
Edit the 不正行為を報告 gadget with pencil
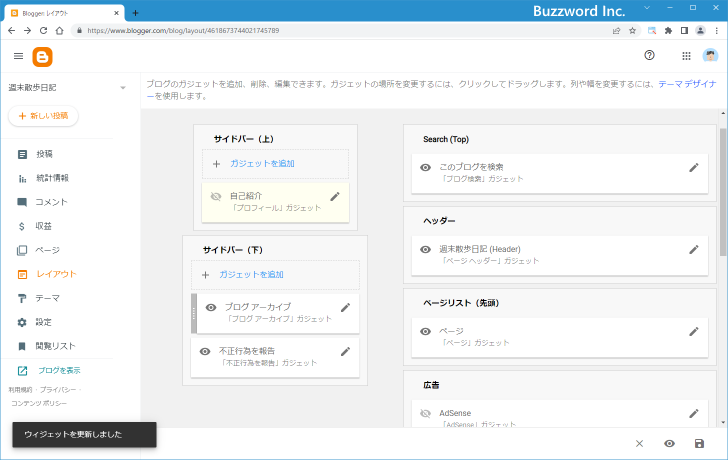pyautogui.click(x=345, y=351)
